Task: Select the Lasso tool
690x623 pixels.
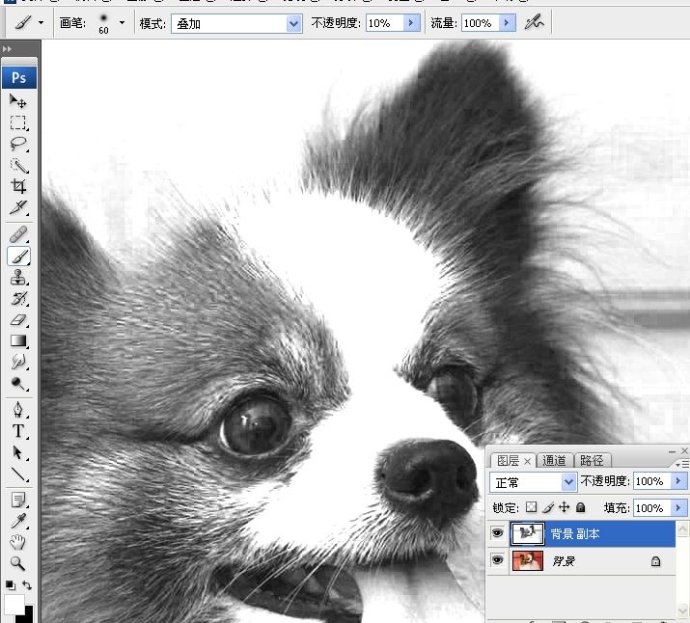Action: (18, 144)
